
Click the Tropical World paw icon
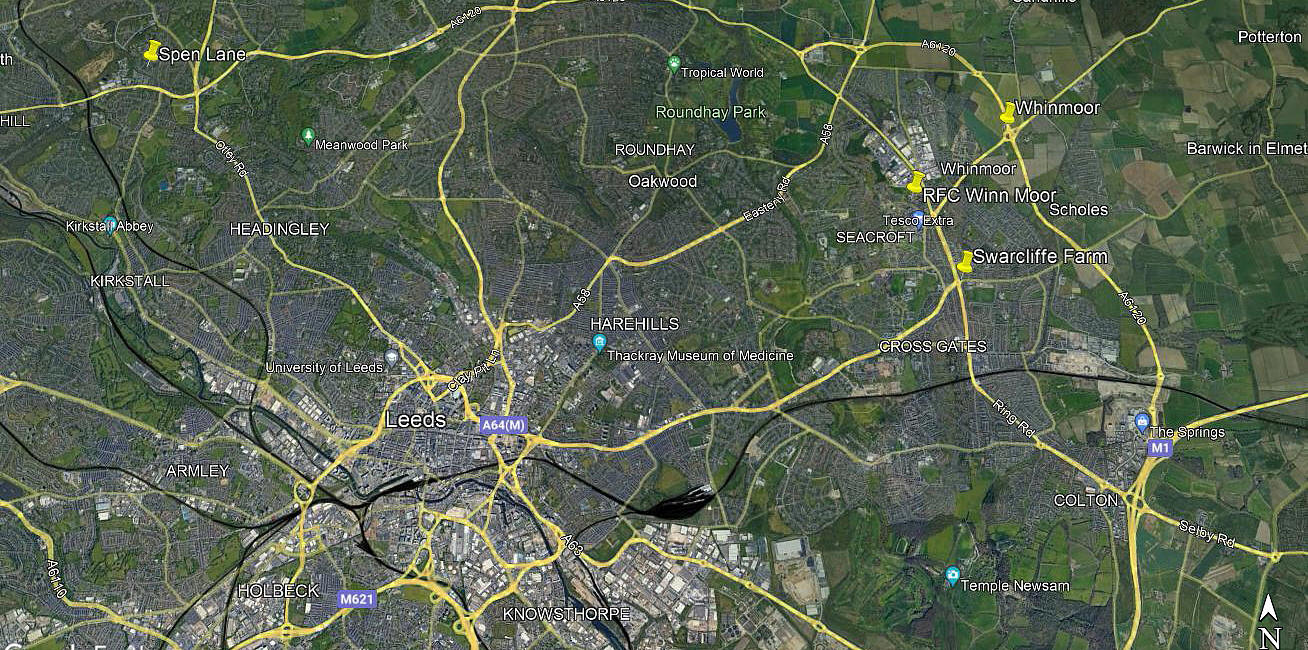tap(674, 65)
